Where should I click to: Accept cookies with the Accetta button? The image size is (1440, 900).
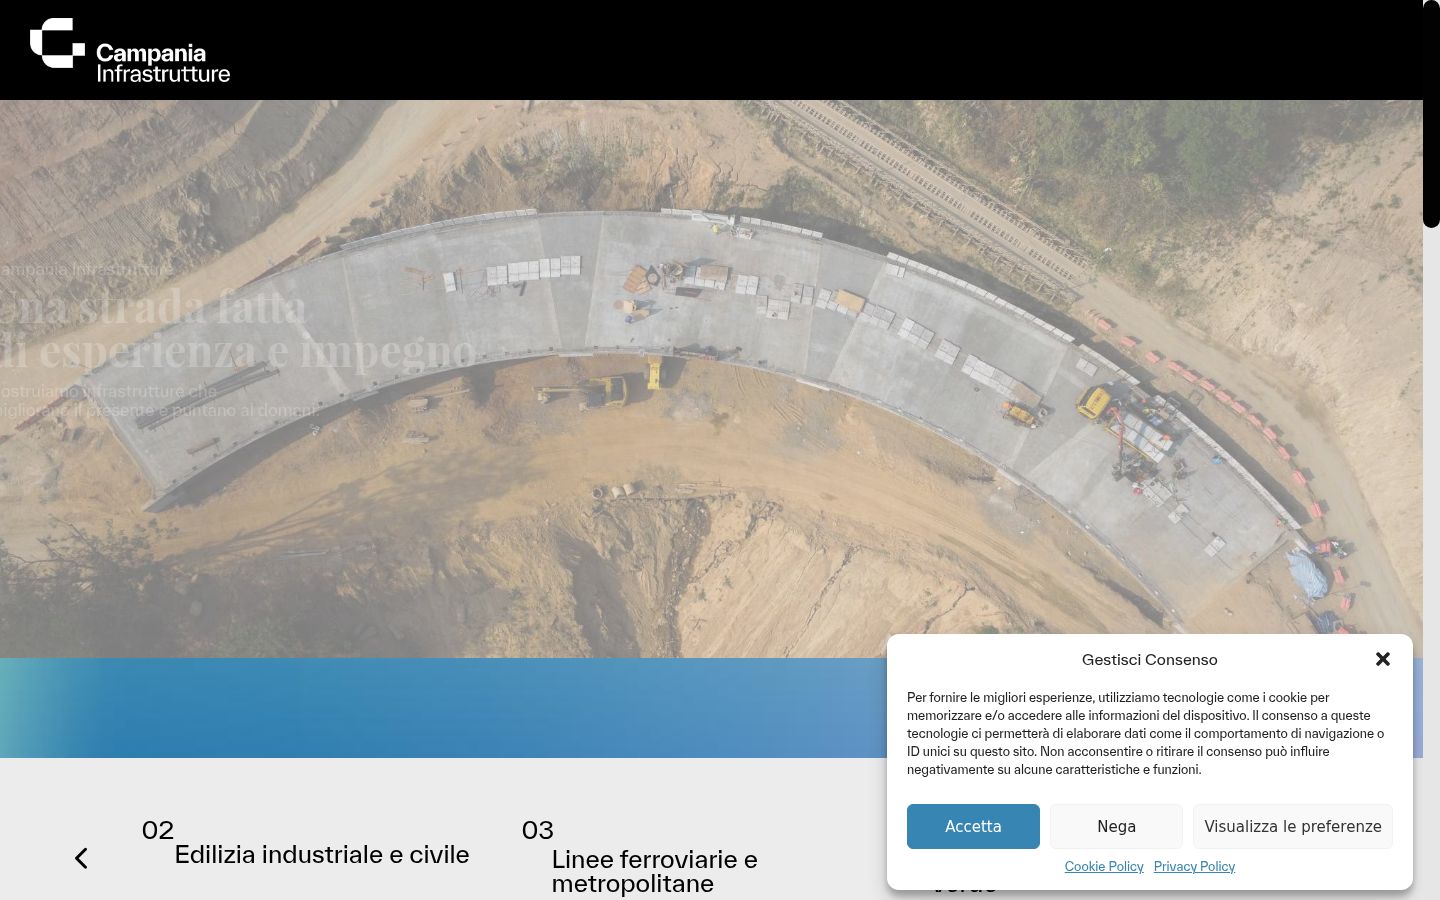tap(973, 826)
